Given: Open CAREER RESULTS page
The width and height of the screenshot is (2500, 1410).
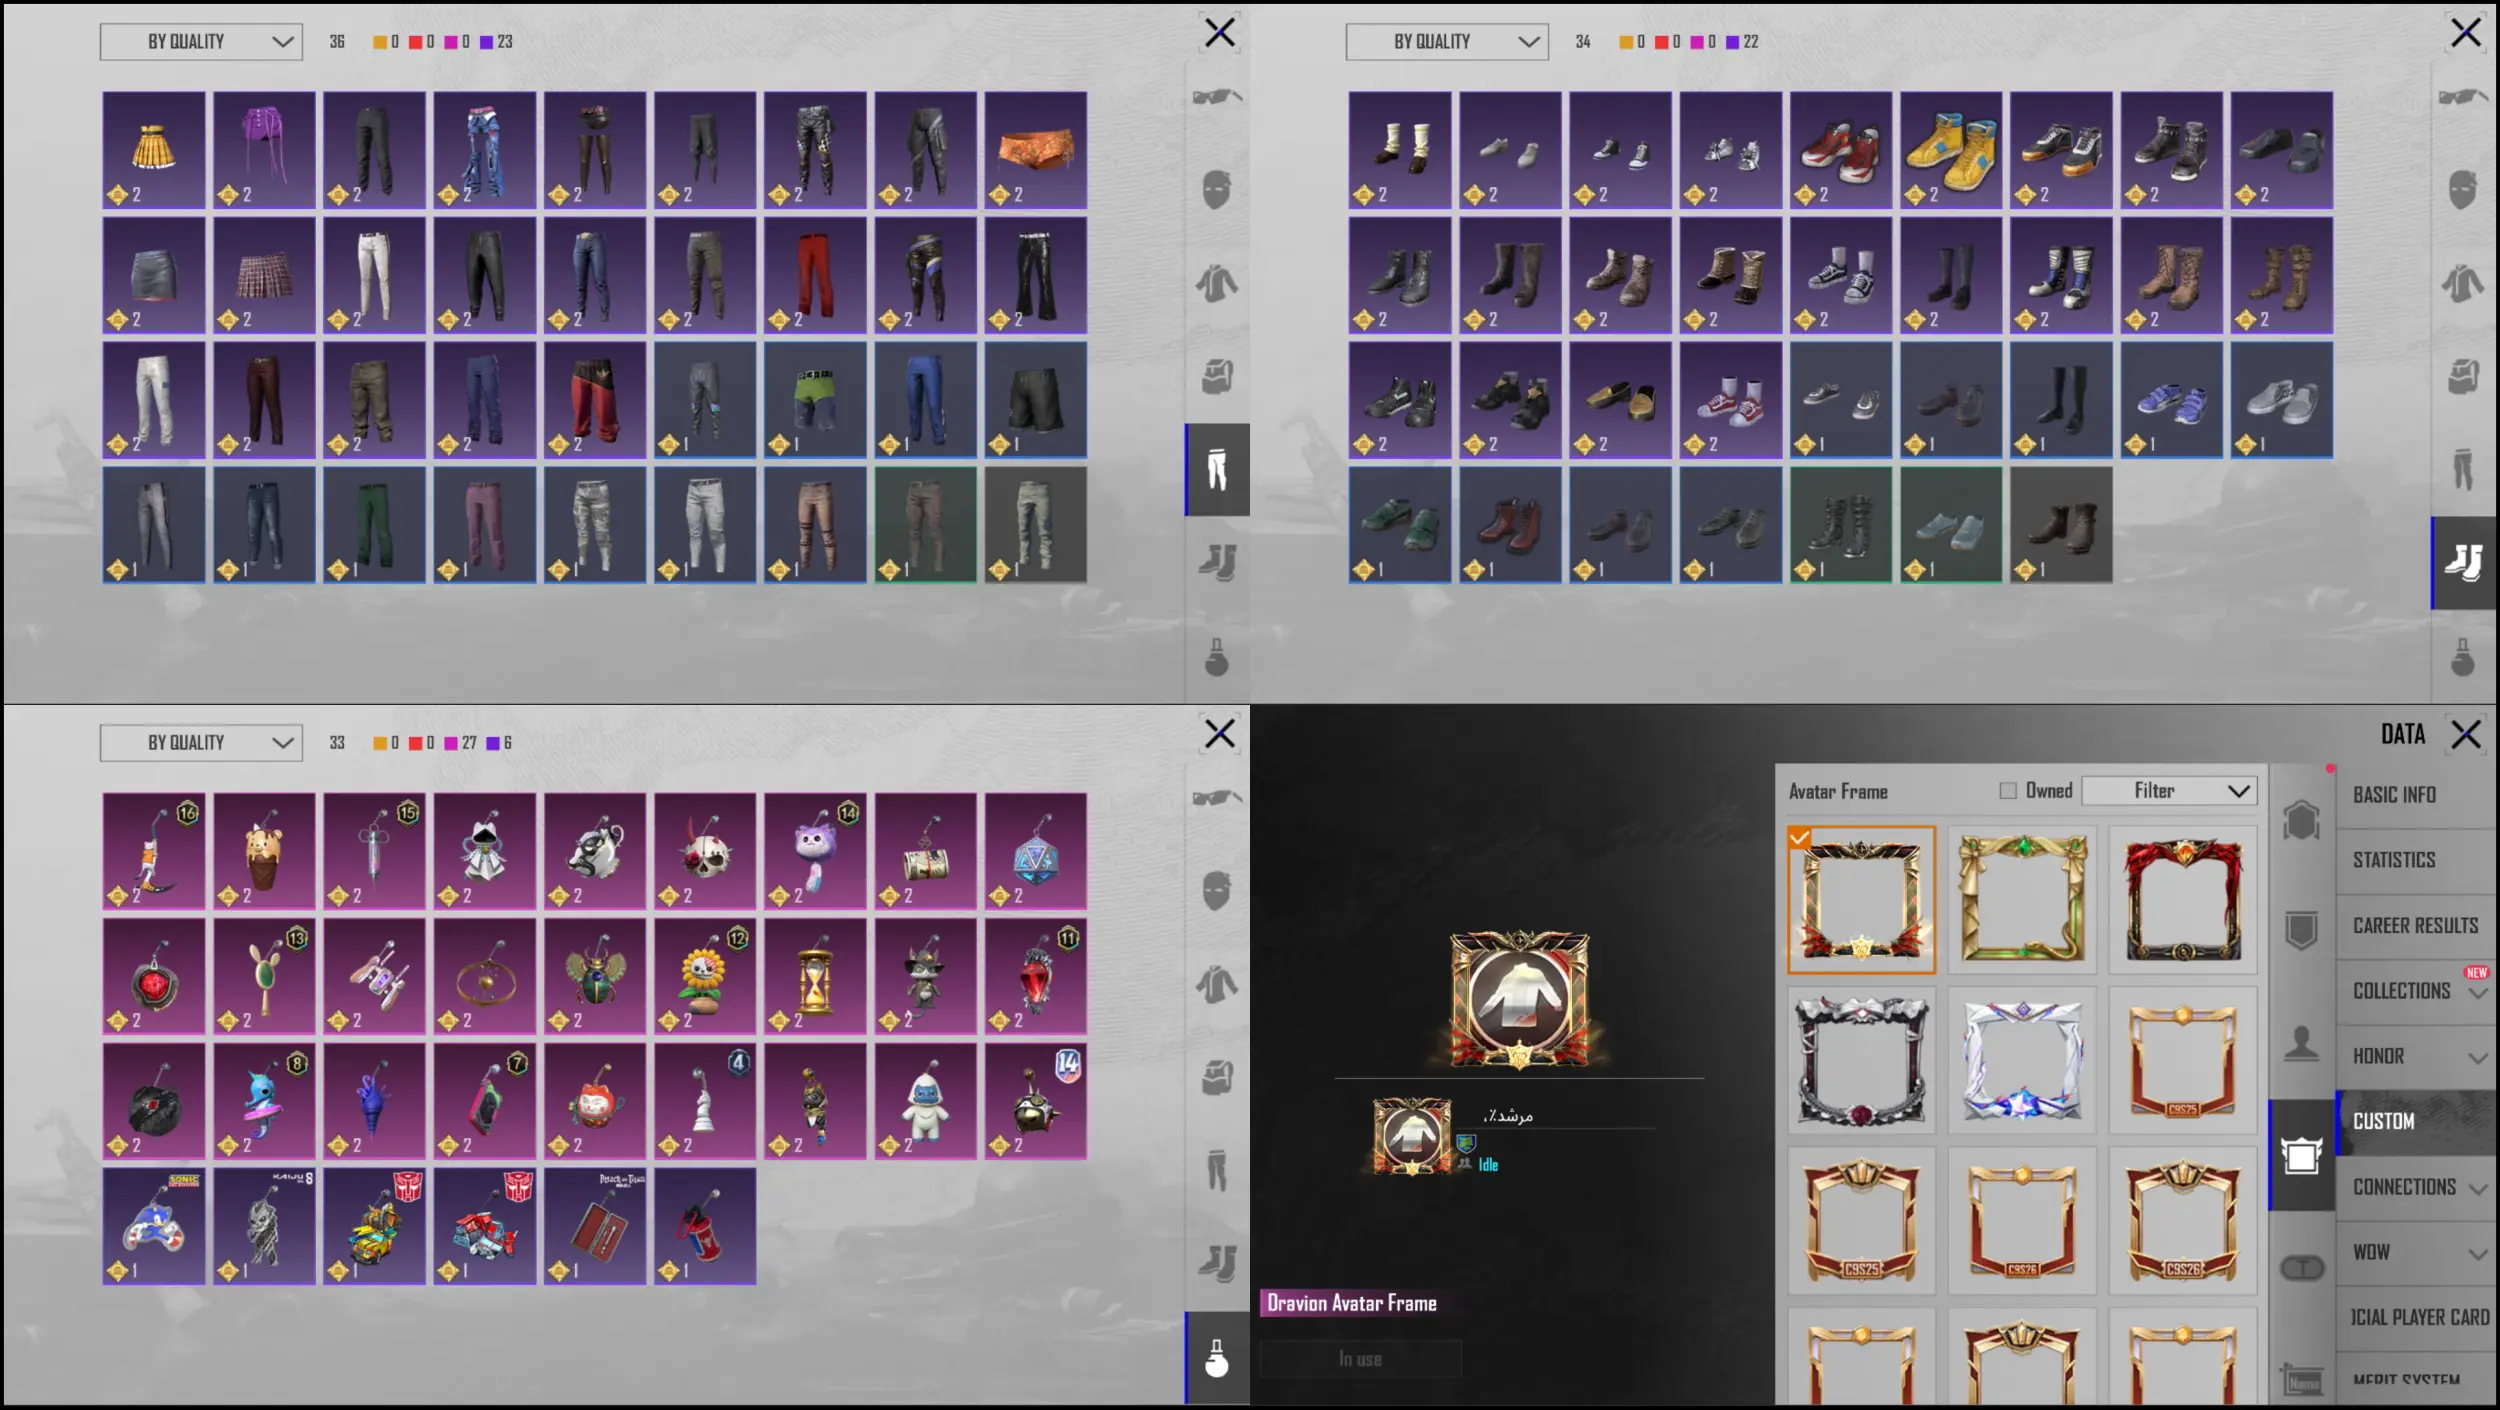Looking at the screenshot, I should [x=2414, y=926].
